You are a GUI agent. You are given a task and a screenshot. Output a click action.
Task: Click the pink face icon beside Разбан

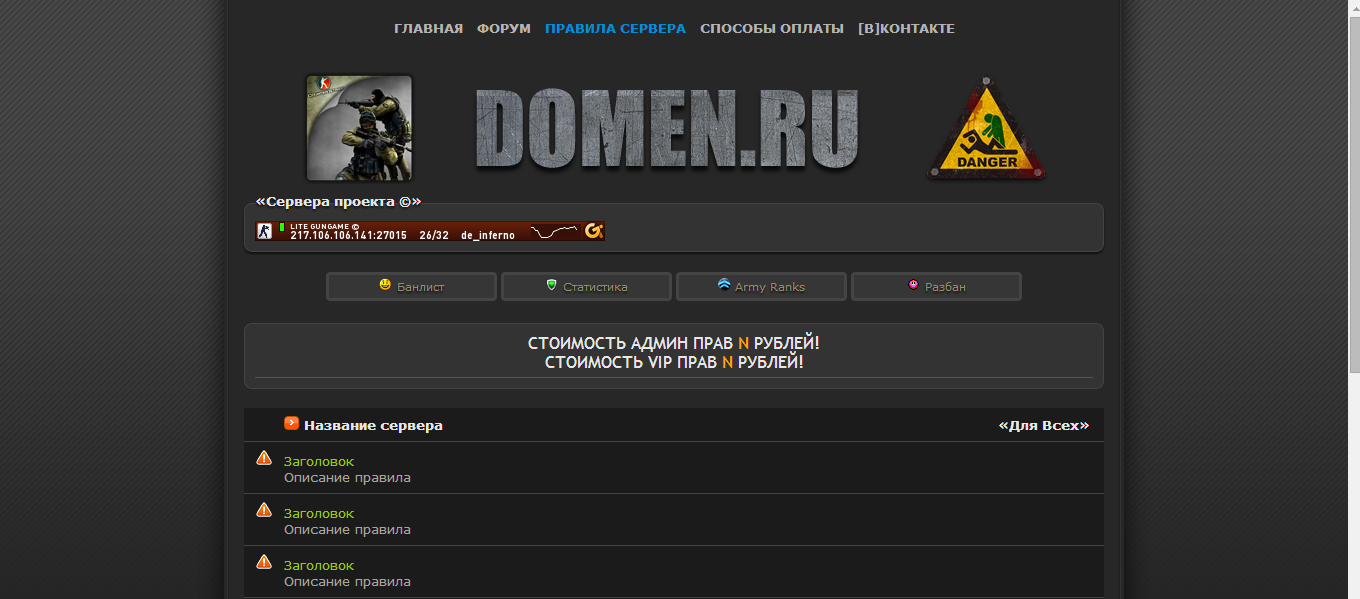(913, 285)
